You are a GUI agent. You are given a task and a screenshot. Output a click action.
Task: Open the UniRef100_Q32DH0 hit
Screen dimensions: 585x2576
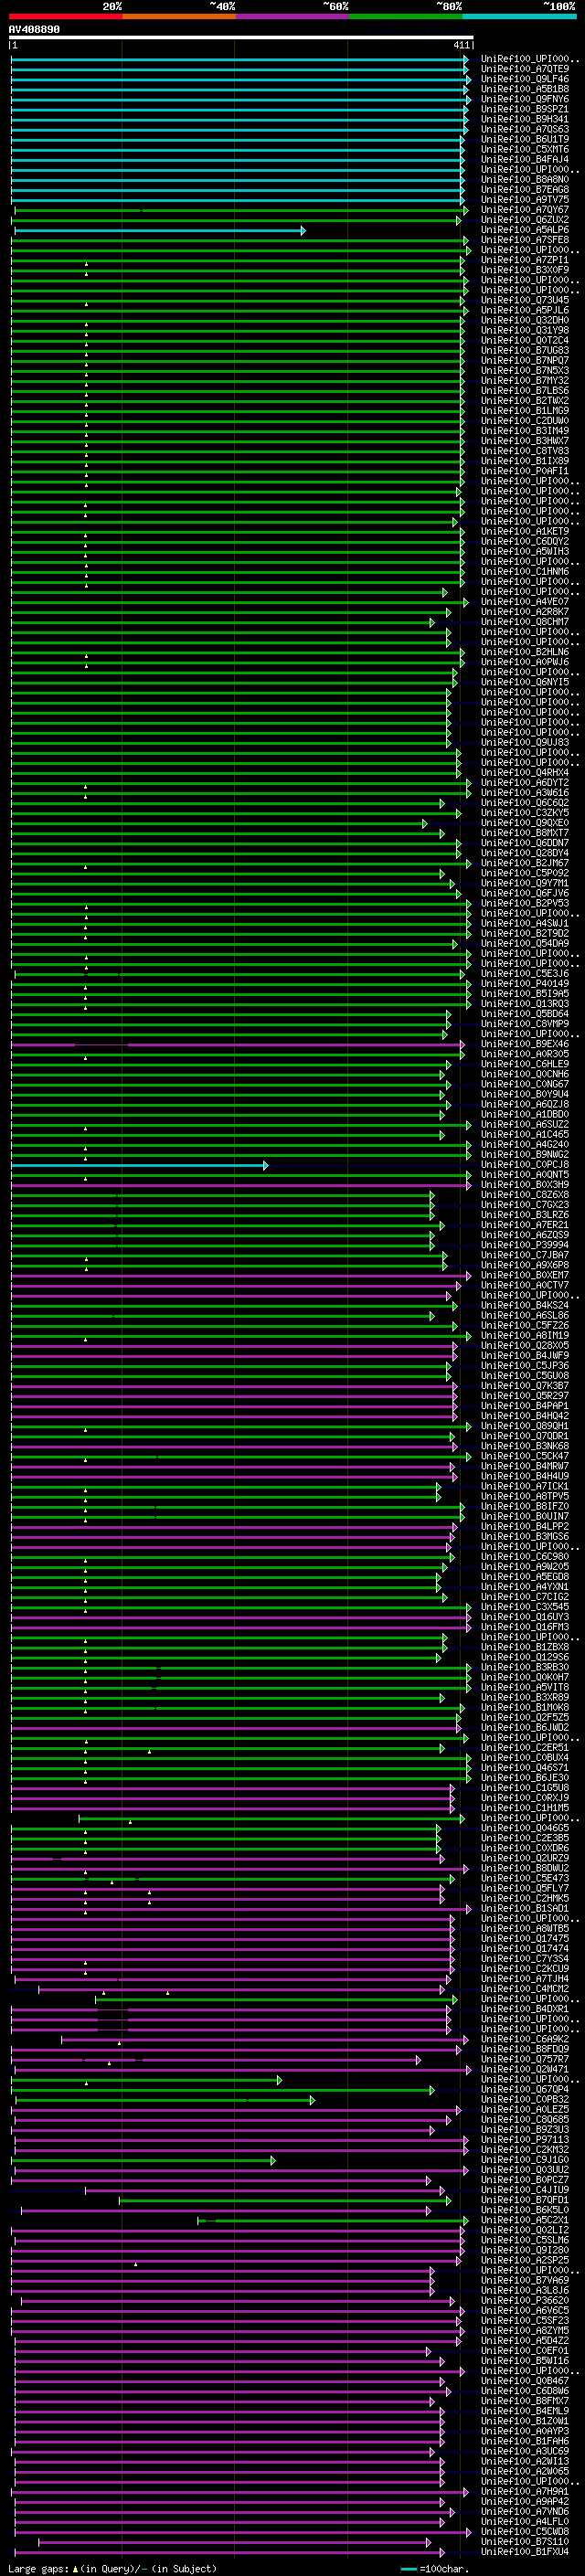(x=525, y=320)
